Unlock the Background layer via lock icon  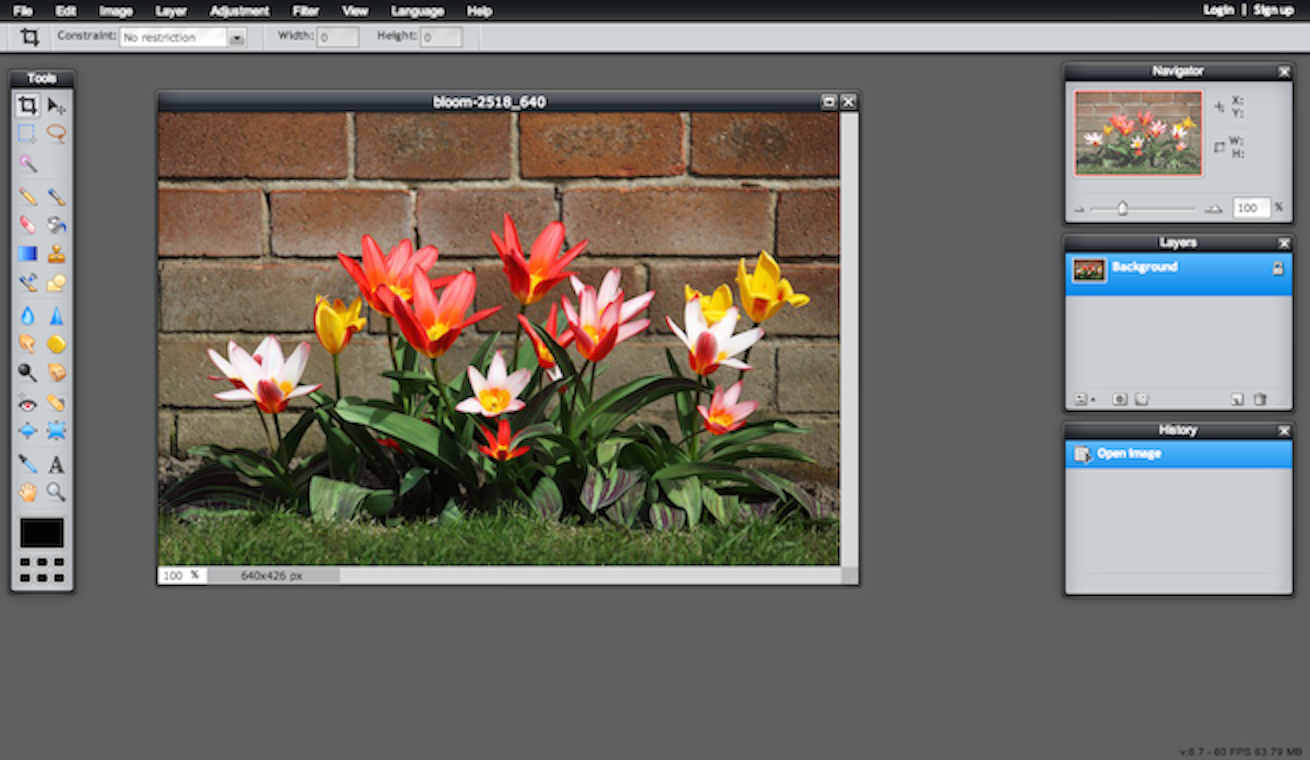point(1277,269)
